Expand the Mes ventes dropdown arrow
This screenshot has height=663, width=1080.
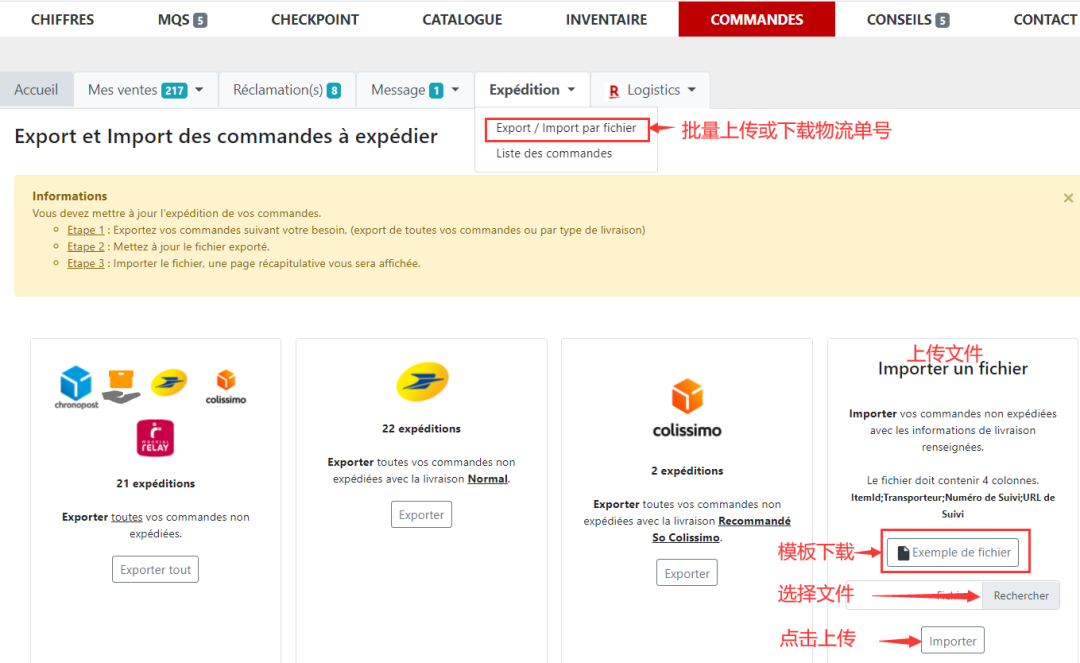199,90
